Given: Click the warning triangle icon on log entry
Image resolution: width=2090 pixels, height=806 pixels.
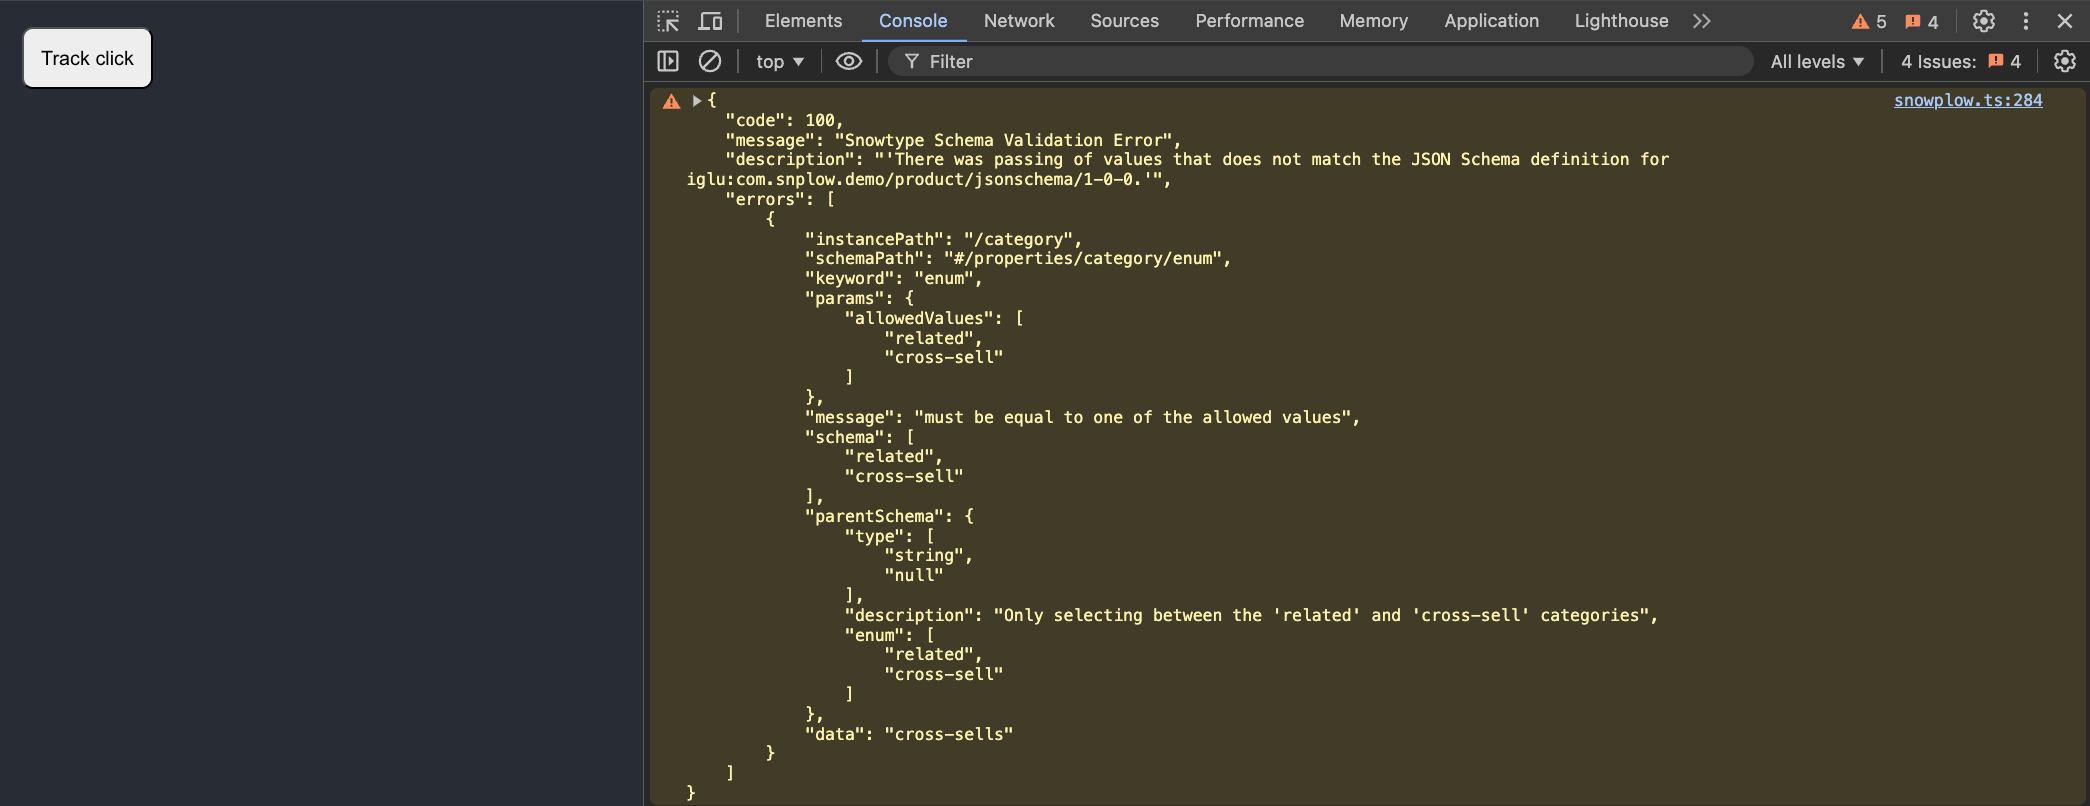Looking at the screenshot, I should (x=672, y=101).
